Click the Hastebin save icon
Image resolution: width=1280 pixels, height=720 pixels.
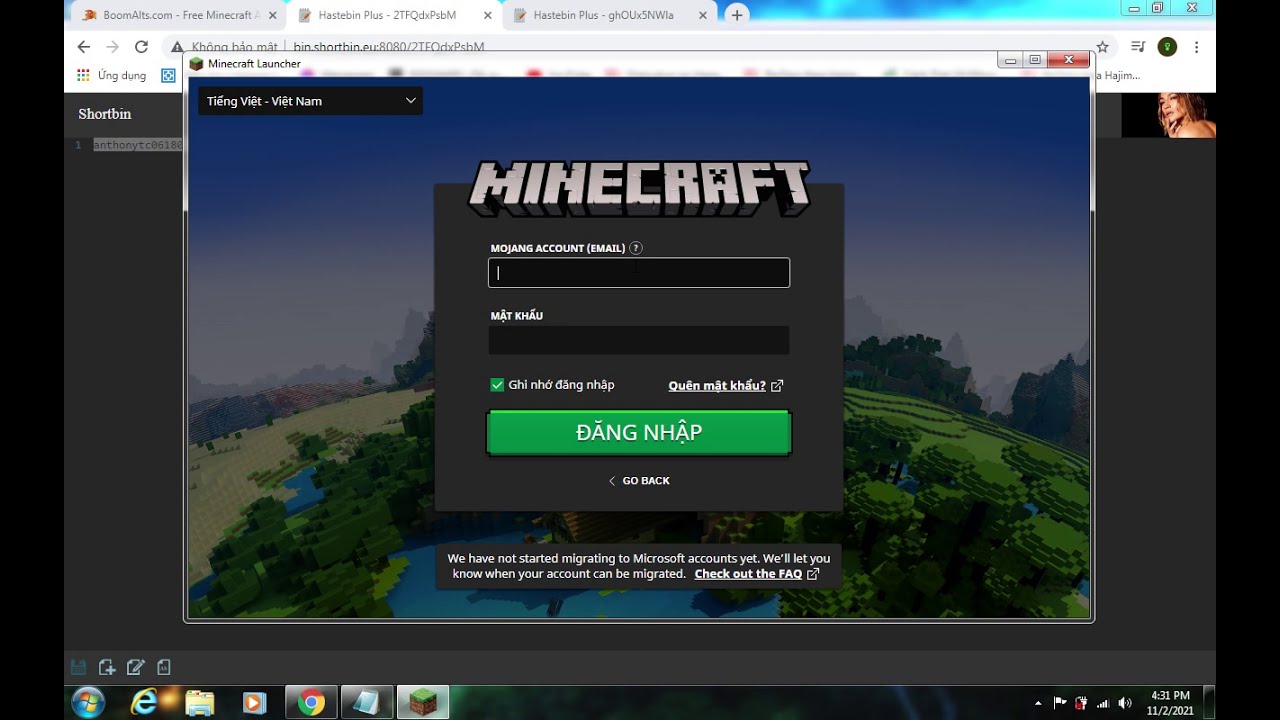point(78,667)
